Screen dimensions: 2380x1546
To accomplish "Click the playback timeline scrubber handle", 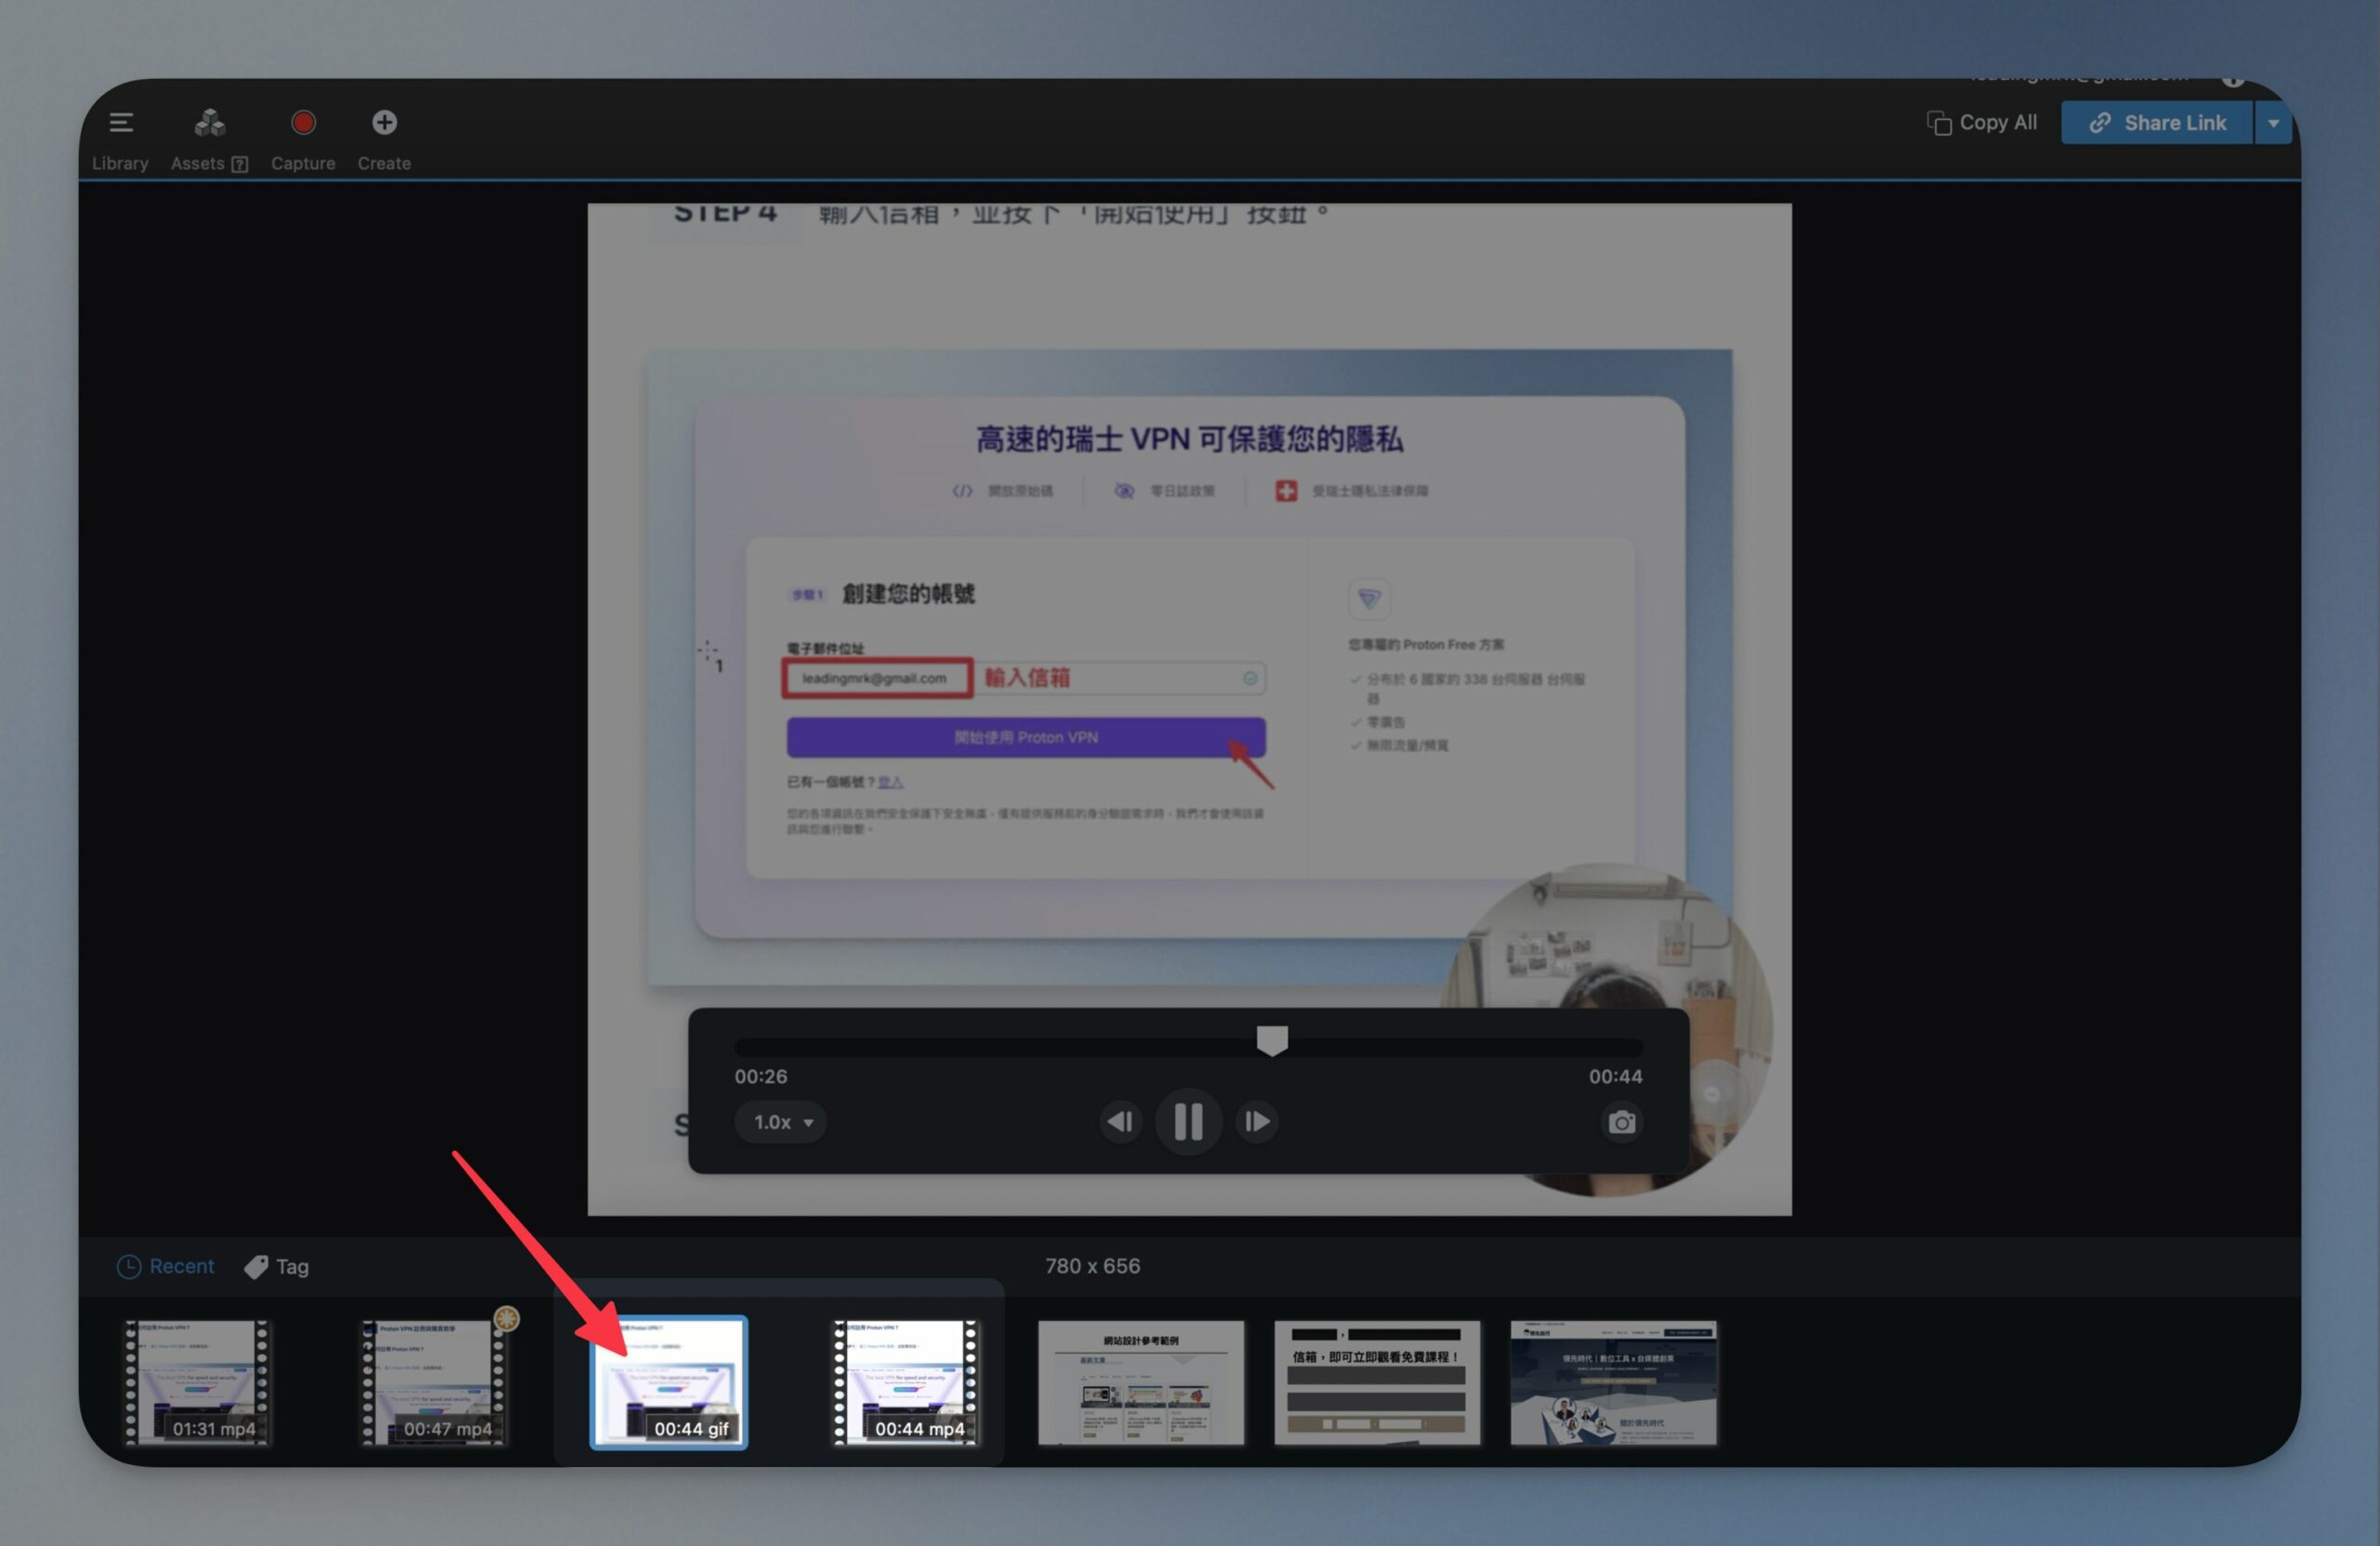I will coord(1272,1040).
